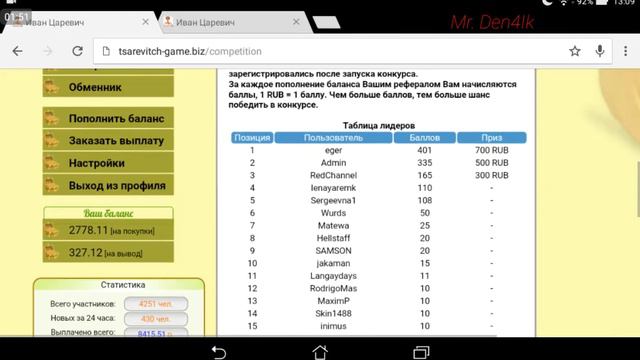Select user Hellstaff in leaderboard

coord(333,238)
